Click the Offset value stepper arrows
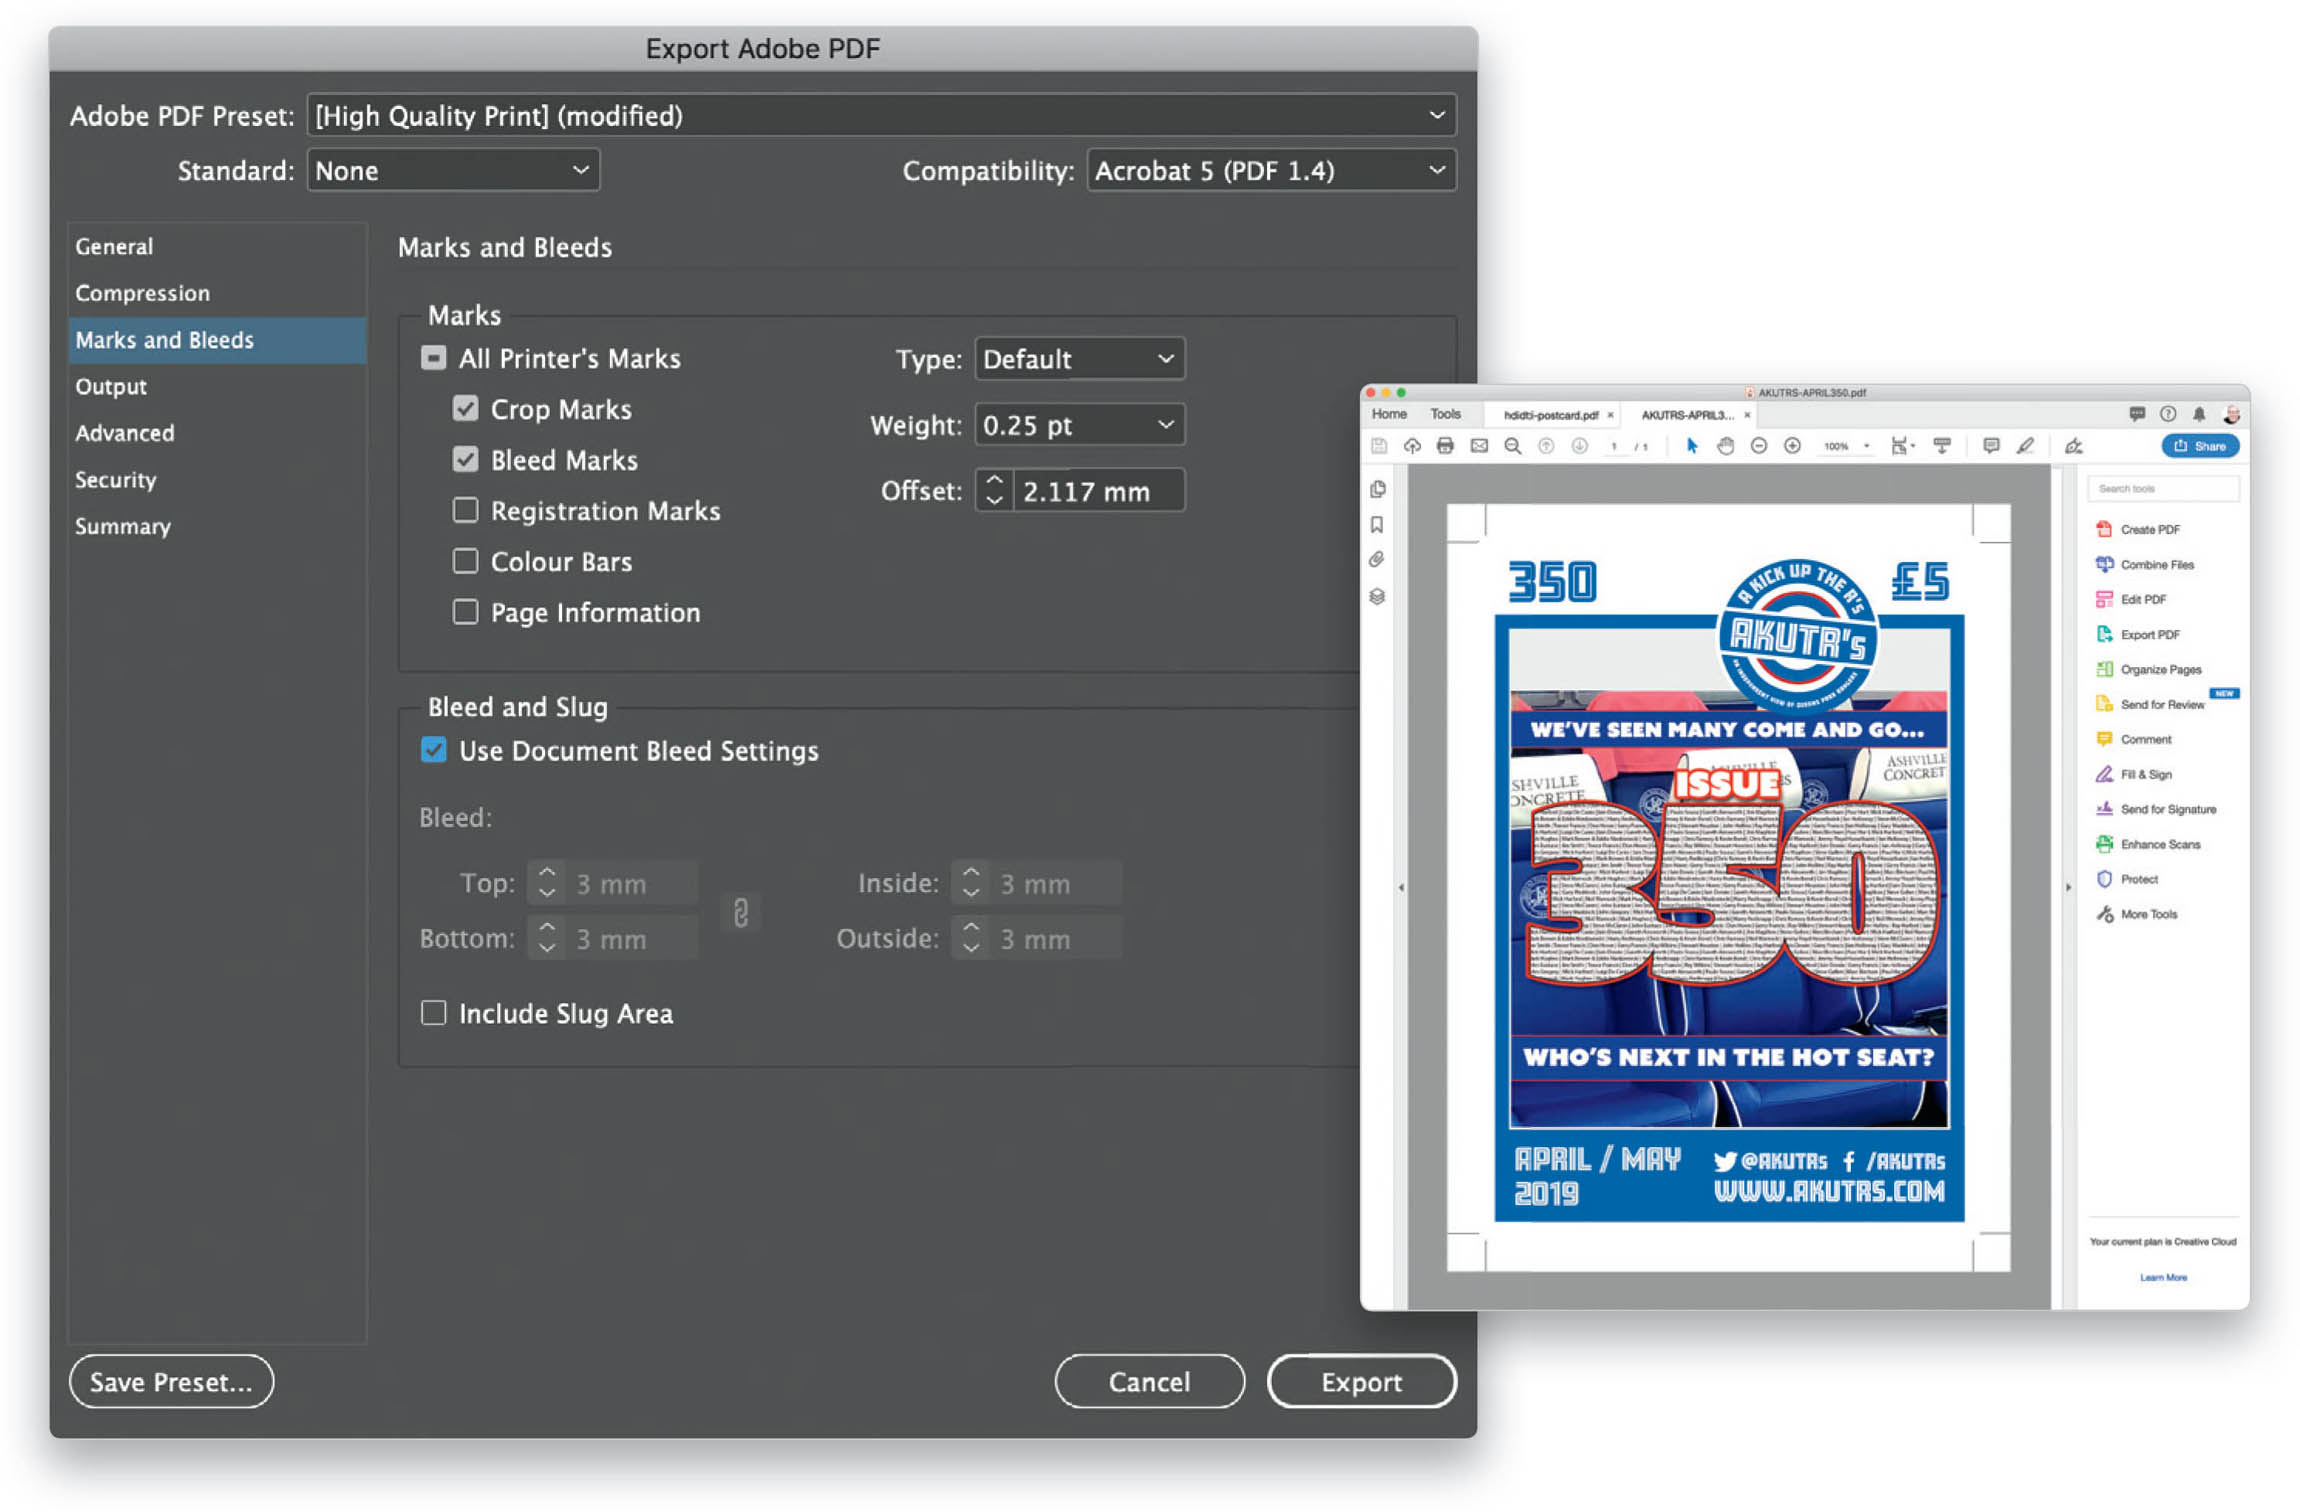 (994, 491)
